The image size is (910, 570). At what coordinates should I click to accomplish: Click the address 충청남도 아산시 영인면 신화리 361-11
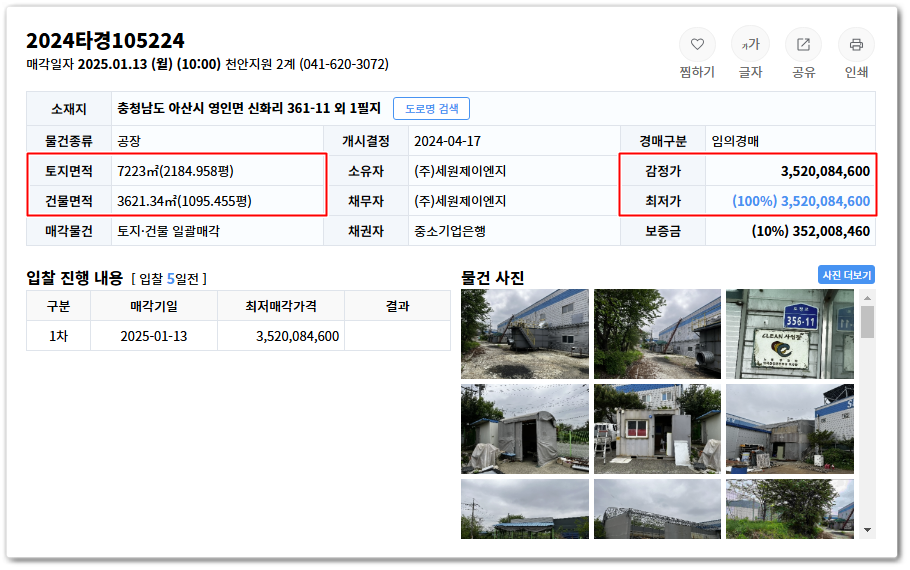(249, 109)
